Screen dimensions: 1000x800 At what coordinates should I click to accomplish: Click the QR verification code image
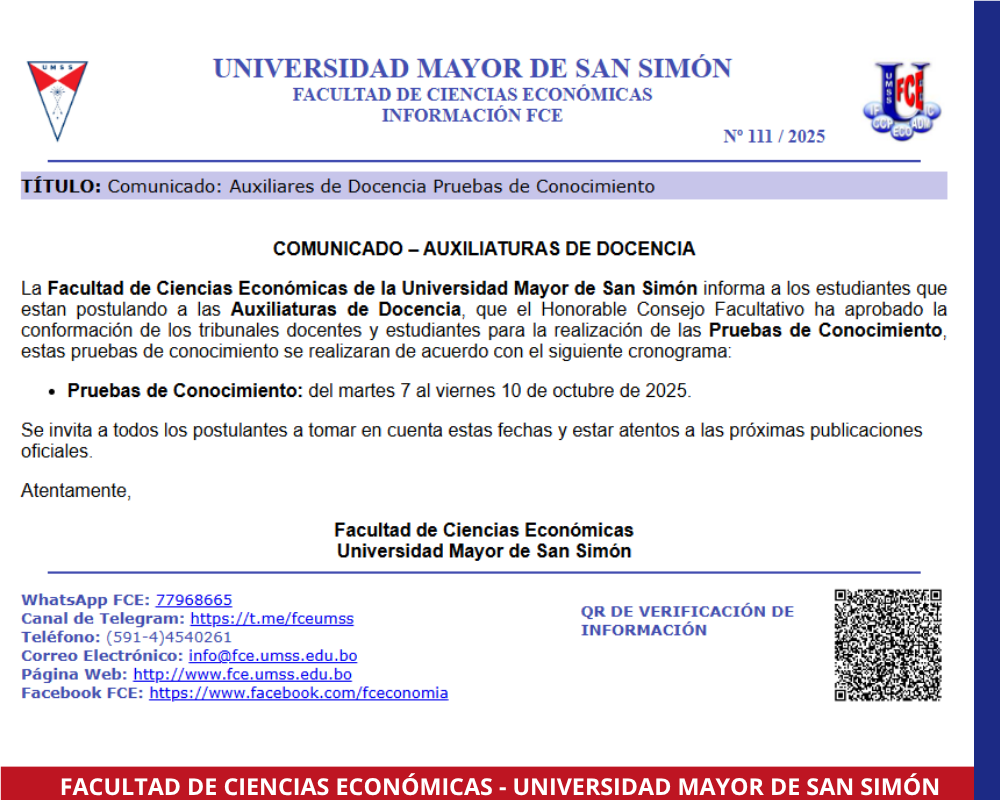(x=888, y=645)
